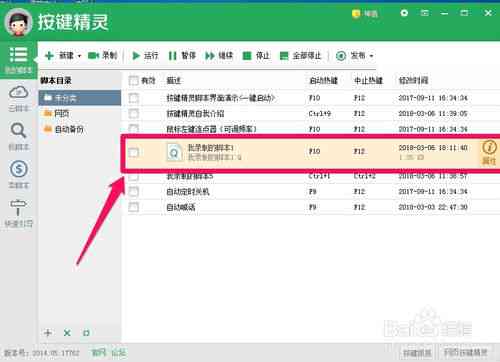
Task: Click the green plus 新建 toolbar icon
Action: (49, 55)
